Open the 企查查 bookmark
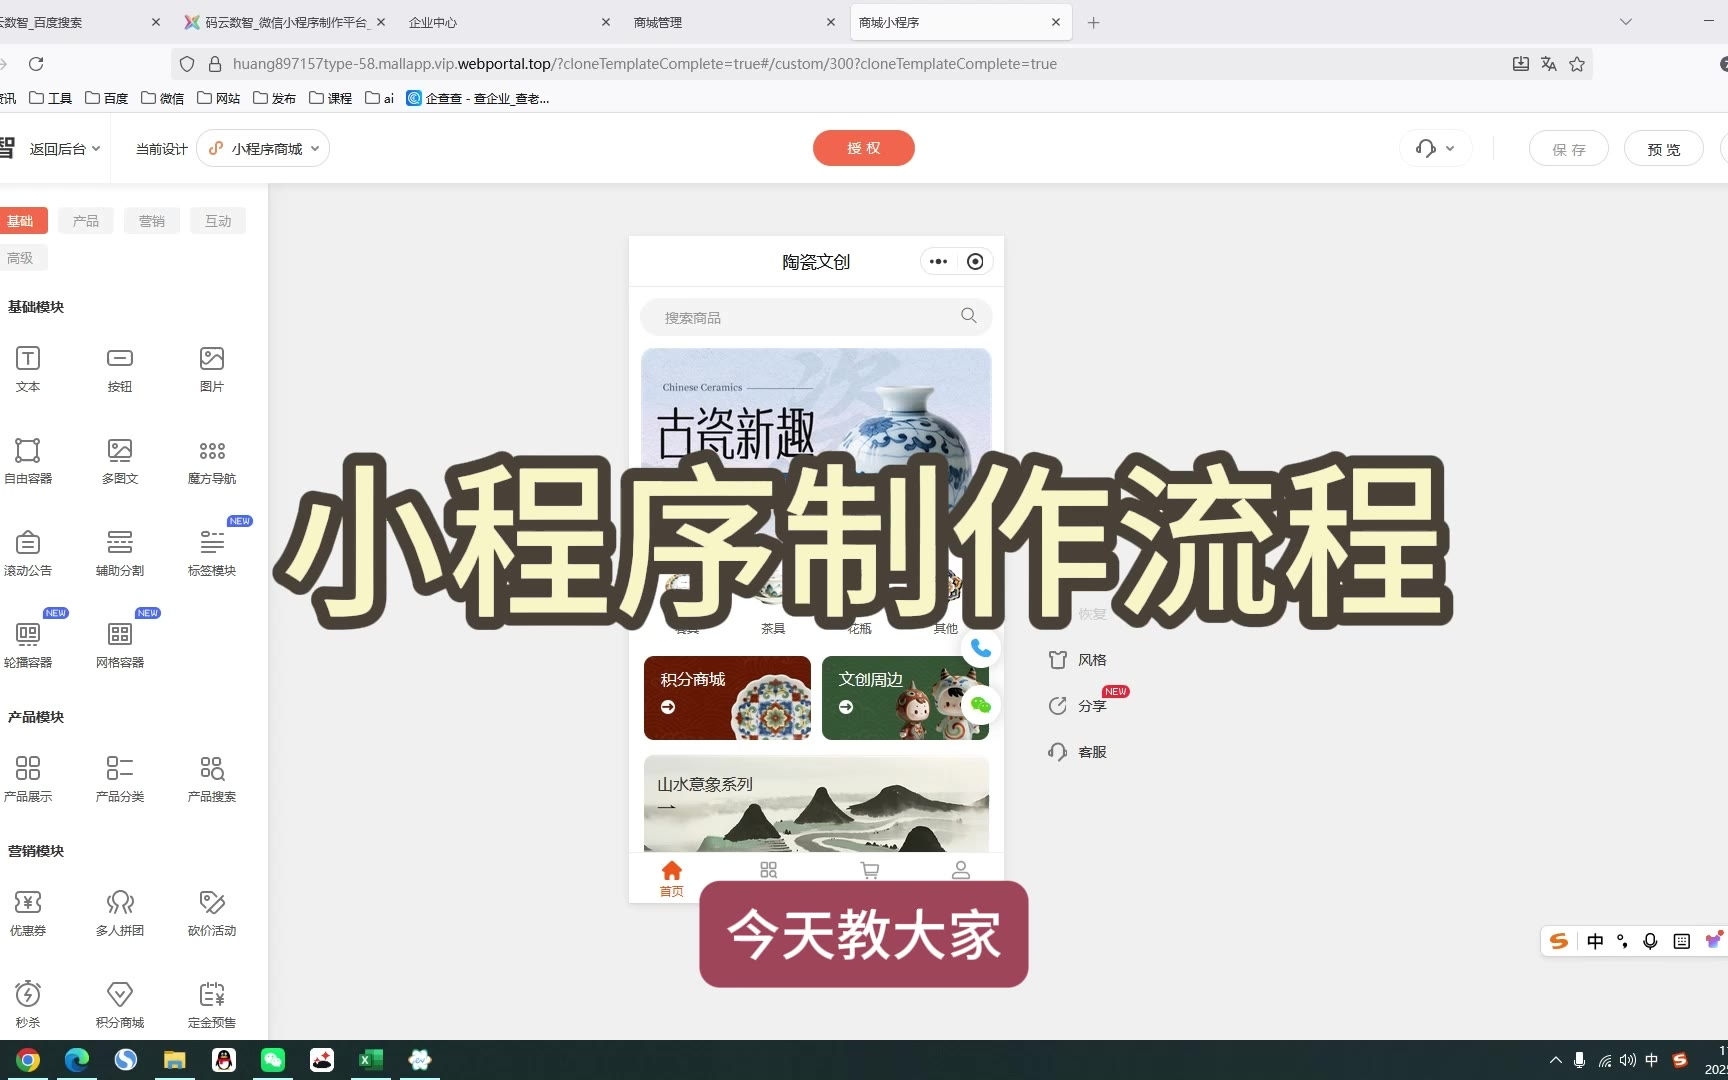 tap(478, 98)
